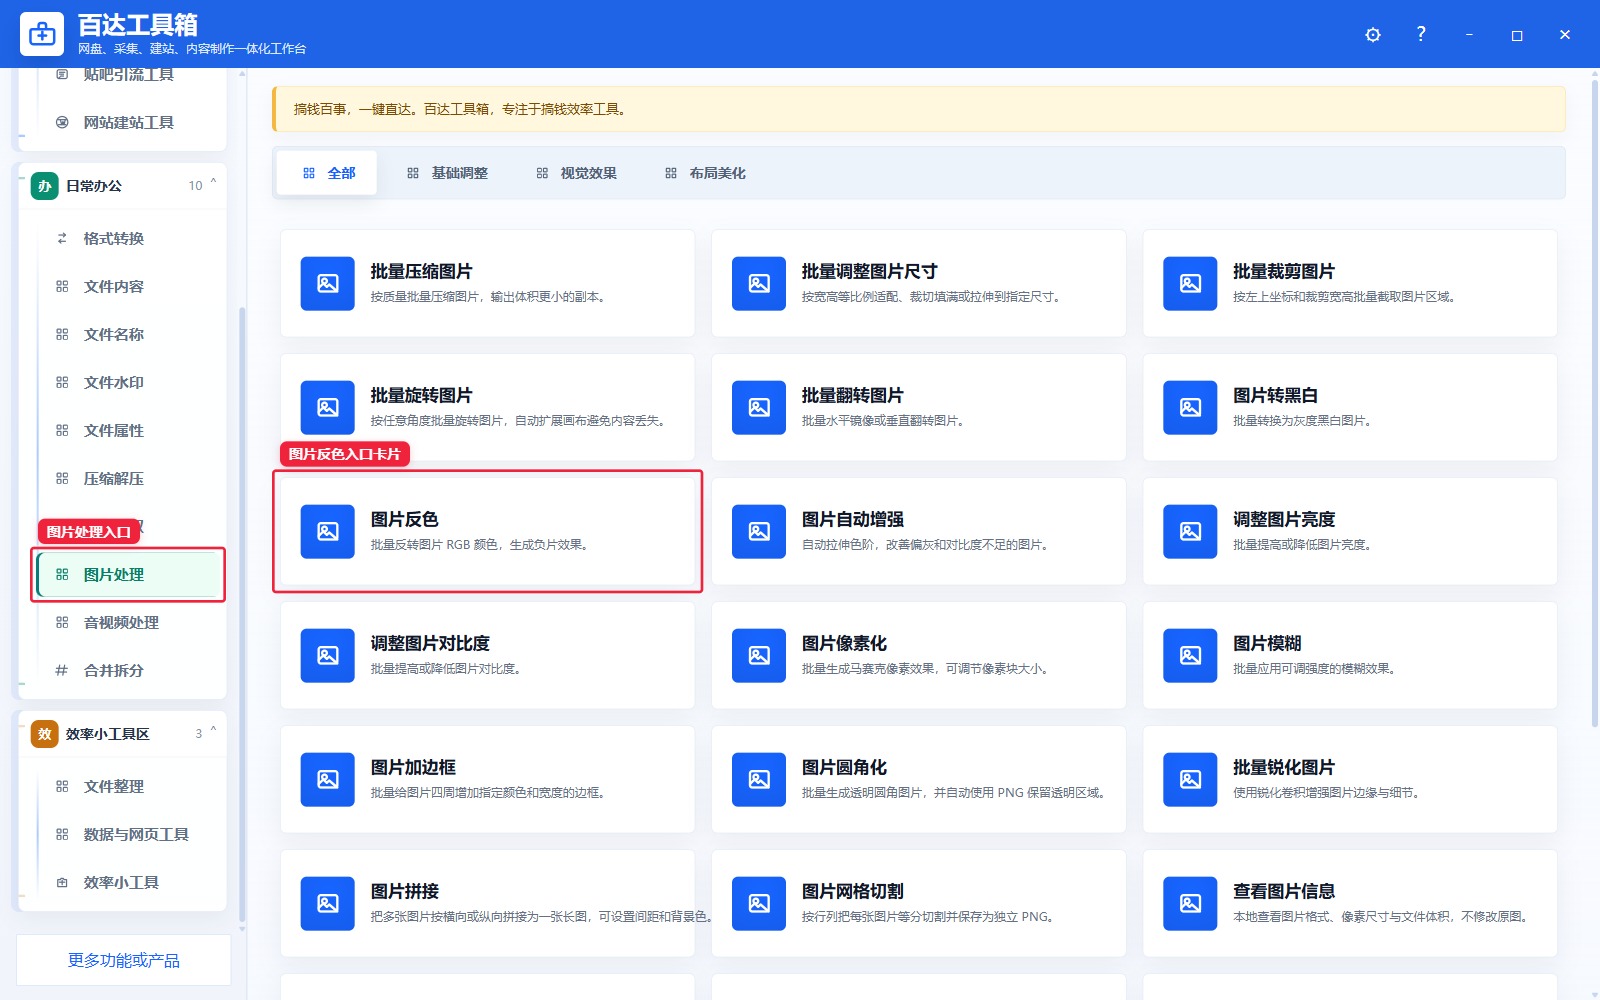Click the 图片模糊 image icon
1600x1000 pixels.
point(1190,655)
